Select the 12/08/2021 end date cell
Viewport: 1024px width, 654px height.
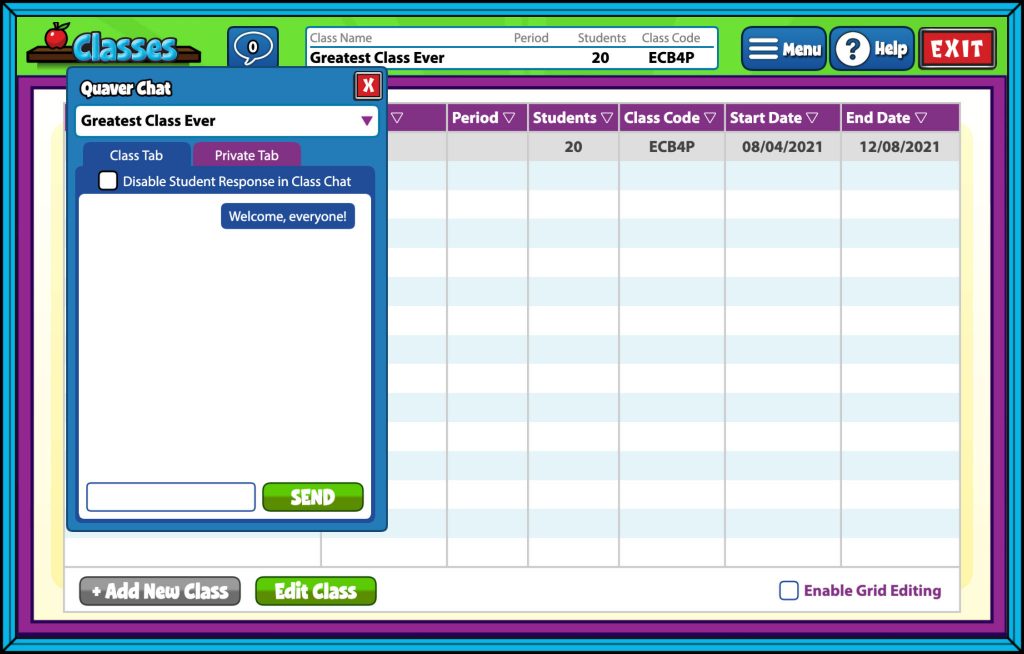click(x=899, y=146)
